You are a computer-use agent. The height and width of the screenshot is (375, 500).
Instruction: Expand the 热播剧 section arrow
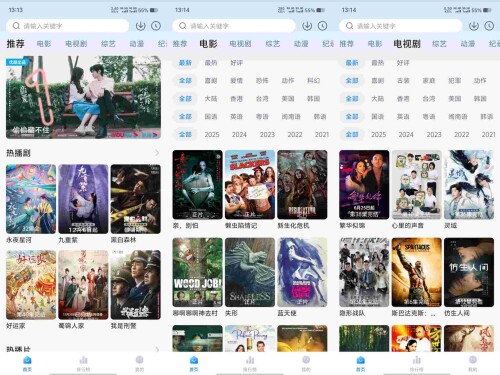pyautogui.click(x=157, y=153)
